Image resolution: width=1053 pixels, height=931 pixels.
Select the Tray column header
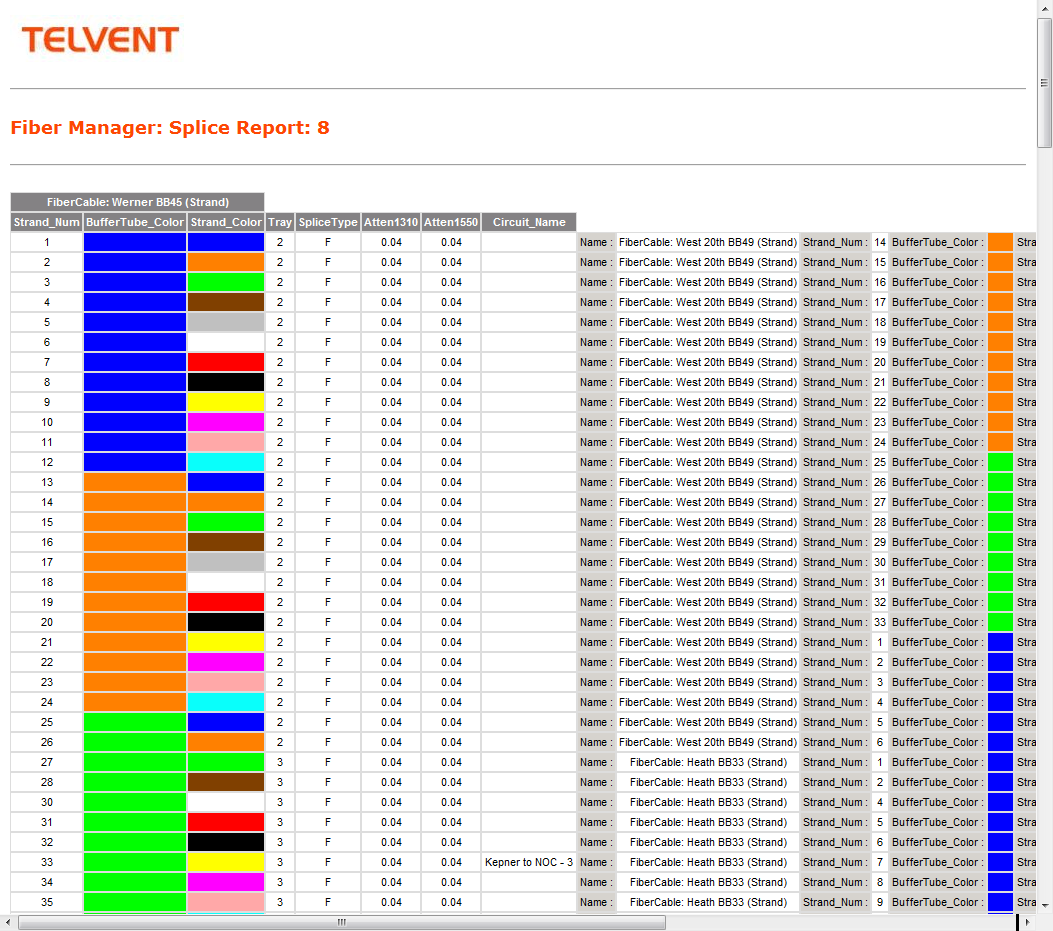coord(279,222)
